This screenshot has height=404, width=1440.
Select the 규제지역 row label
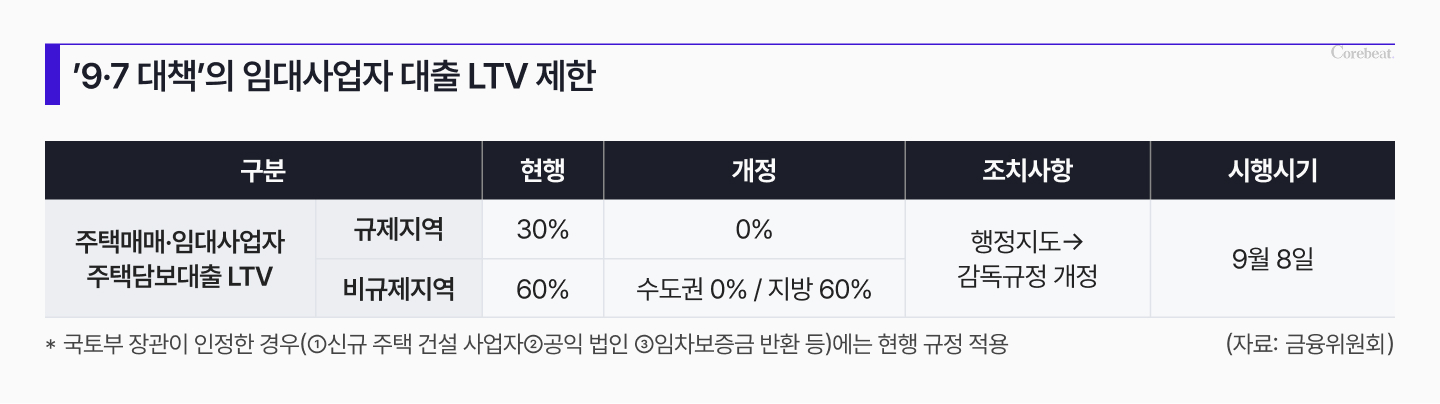click(398, 230)
